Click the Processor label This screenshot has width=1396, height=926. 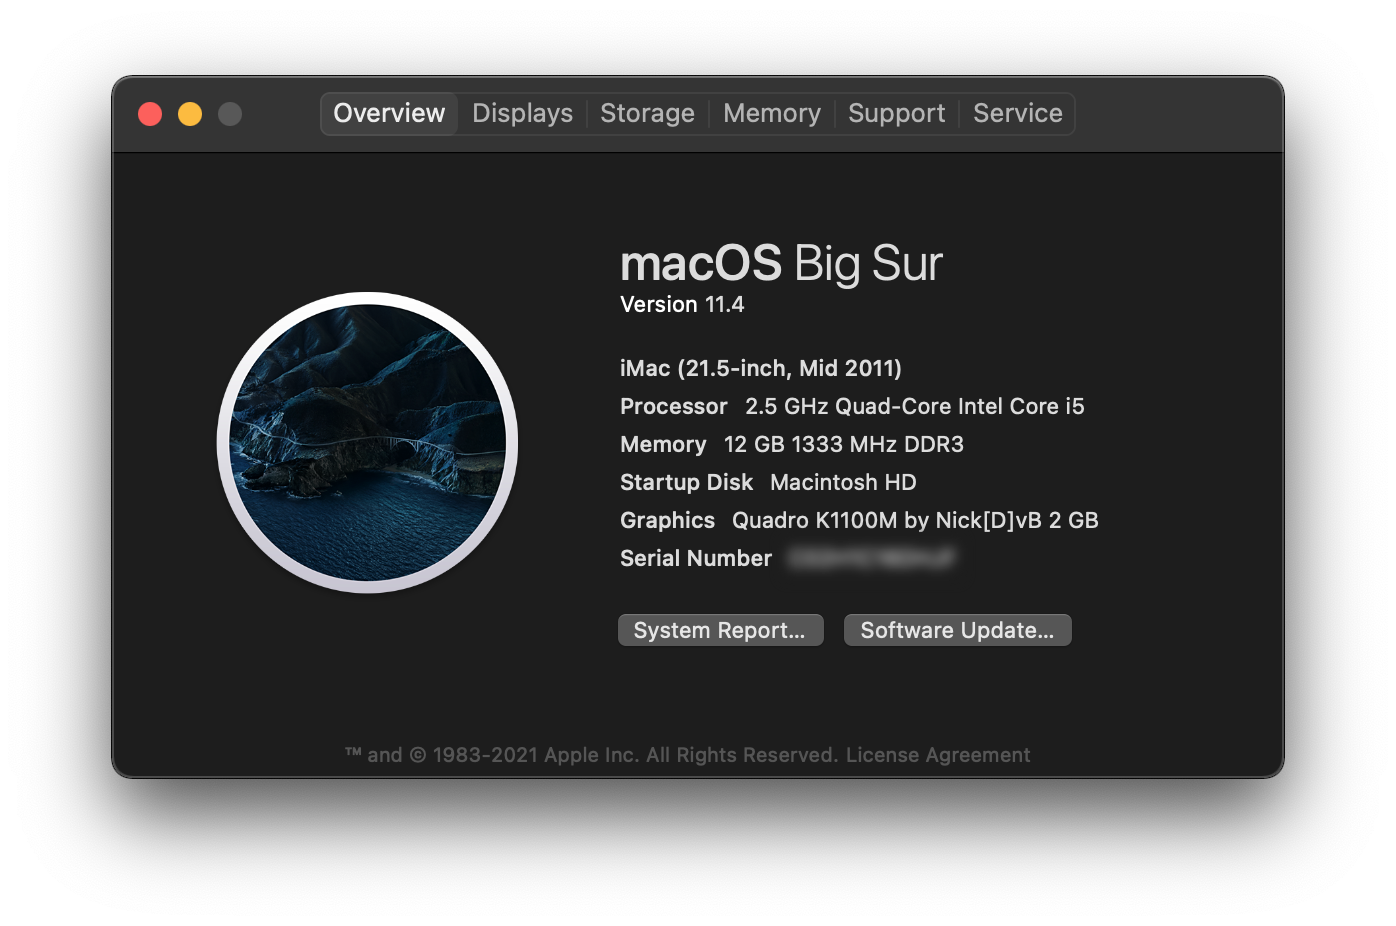click(673, 406)
